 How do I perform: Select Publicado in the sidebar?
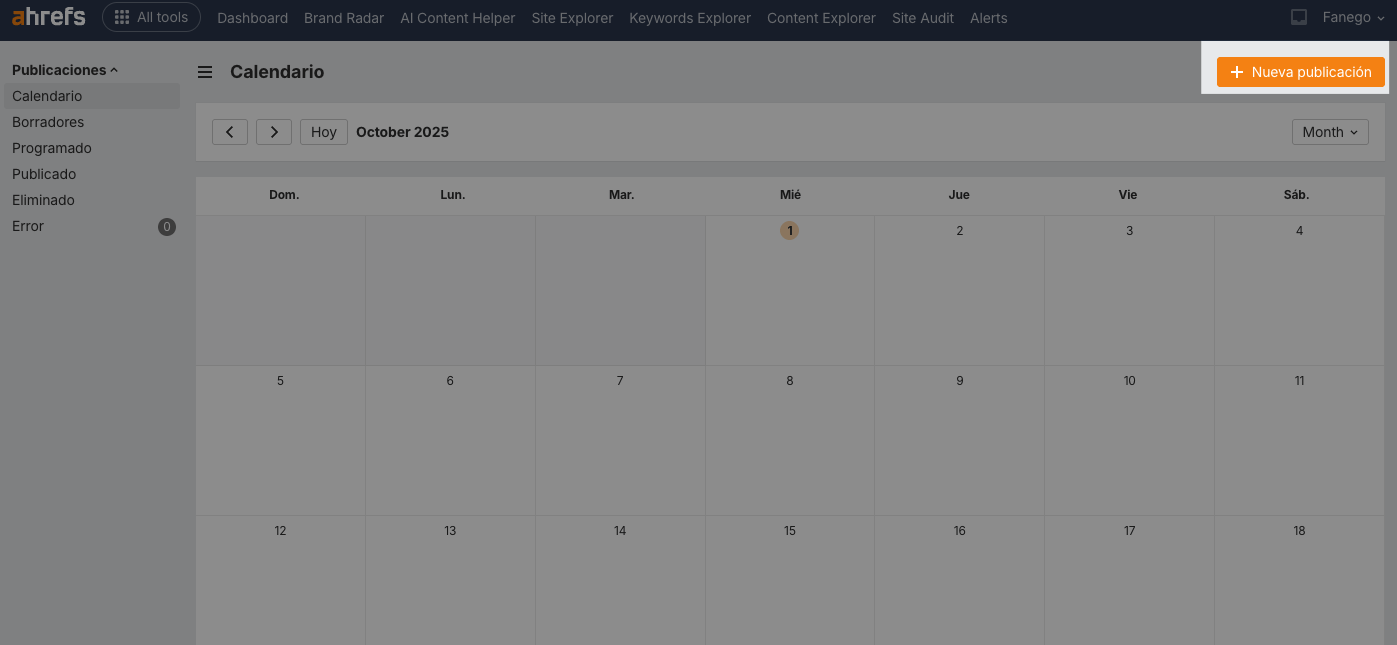pyautogui.click(x=92, y=174)
